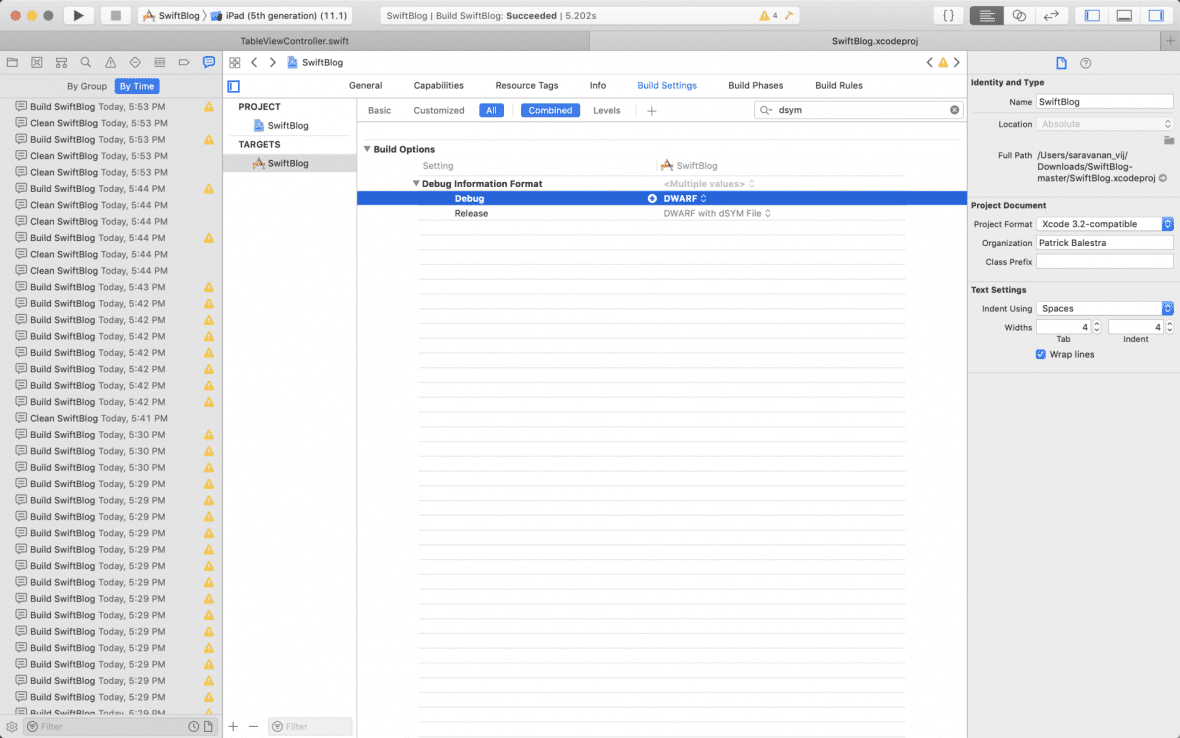Toggle the Wrap lines checkbox
1180x738 pixels.
pos(1040,354)
